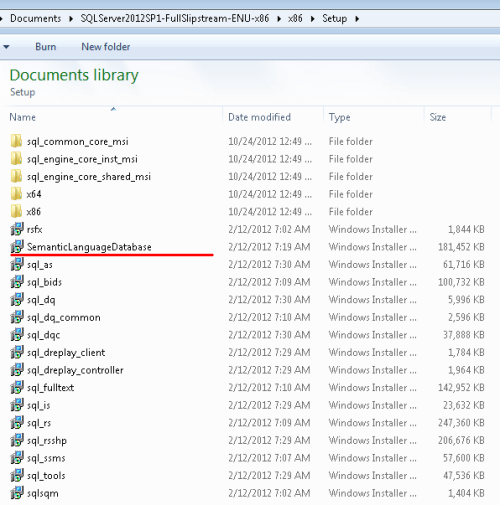
Task: Select the sql_engine_core_inst_msi folder icon
Action: pos(16,159)
